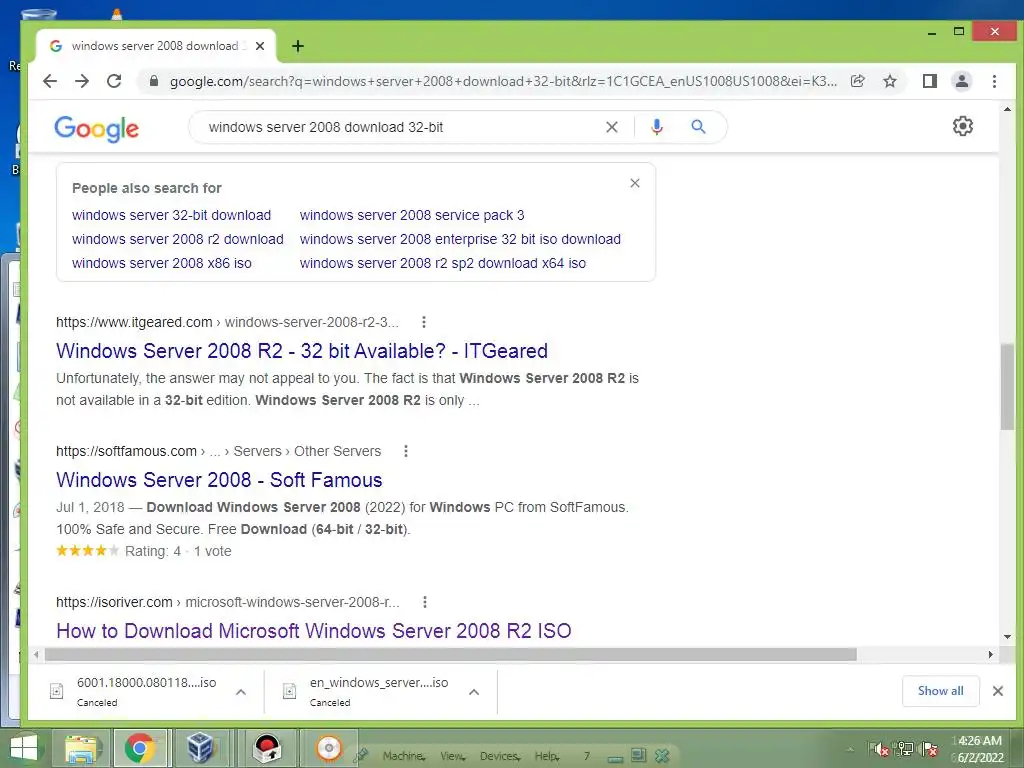The image size is (1024, 768).
Task: Click the vertical scrollbar thumb
Action: click(1007, 386)
